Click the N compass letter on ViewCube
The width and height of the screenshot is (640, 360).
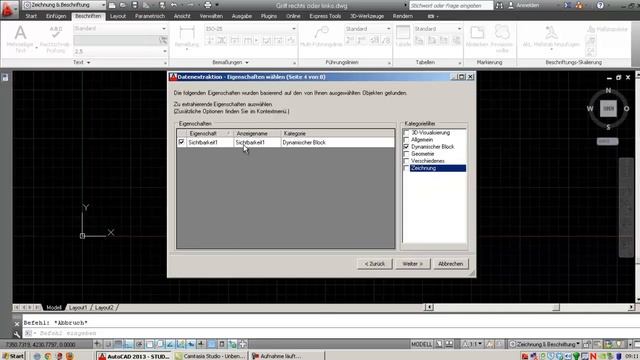pyautogui.click(x=608, y=91)
